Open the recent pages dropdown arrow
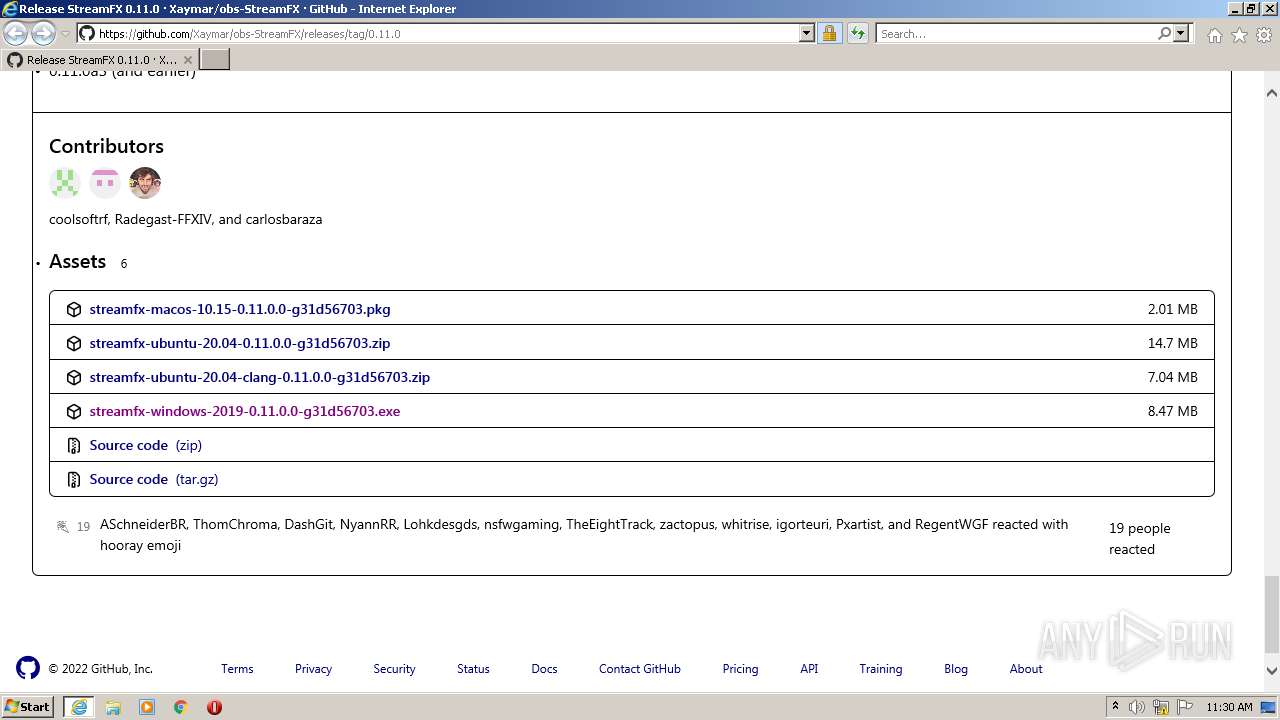 pos(65,34)
